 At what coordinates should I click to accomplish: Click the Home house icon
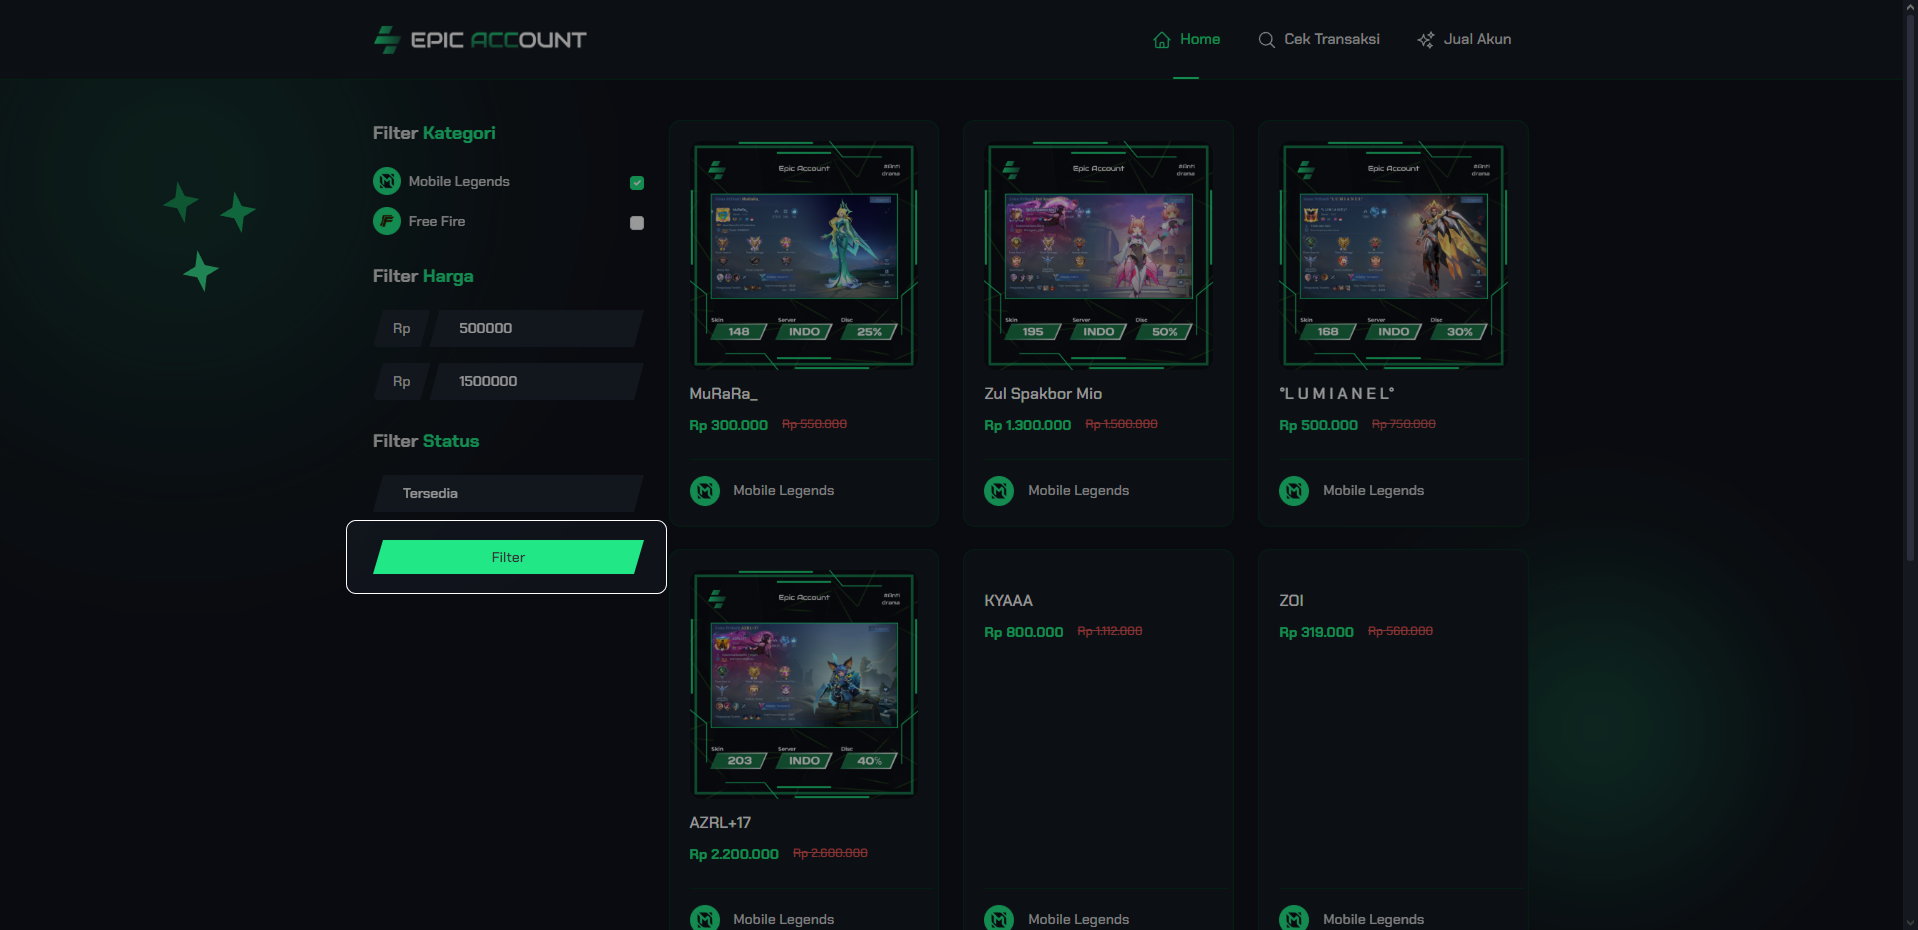tap(1162, 40)
